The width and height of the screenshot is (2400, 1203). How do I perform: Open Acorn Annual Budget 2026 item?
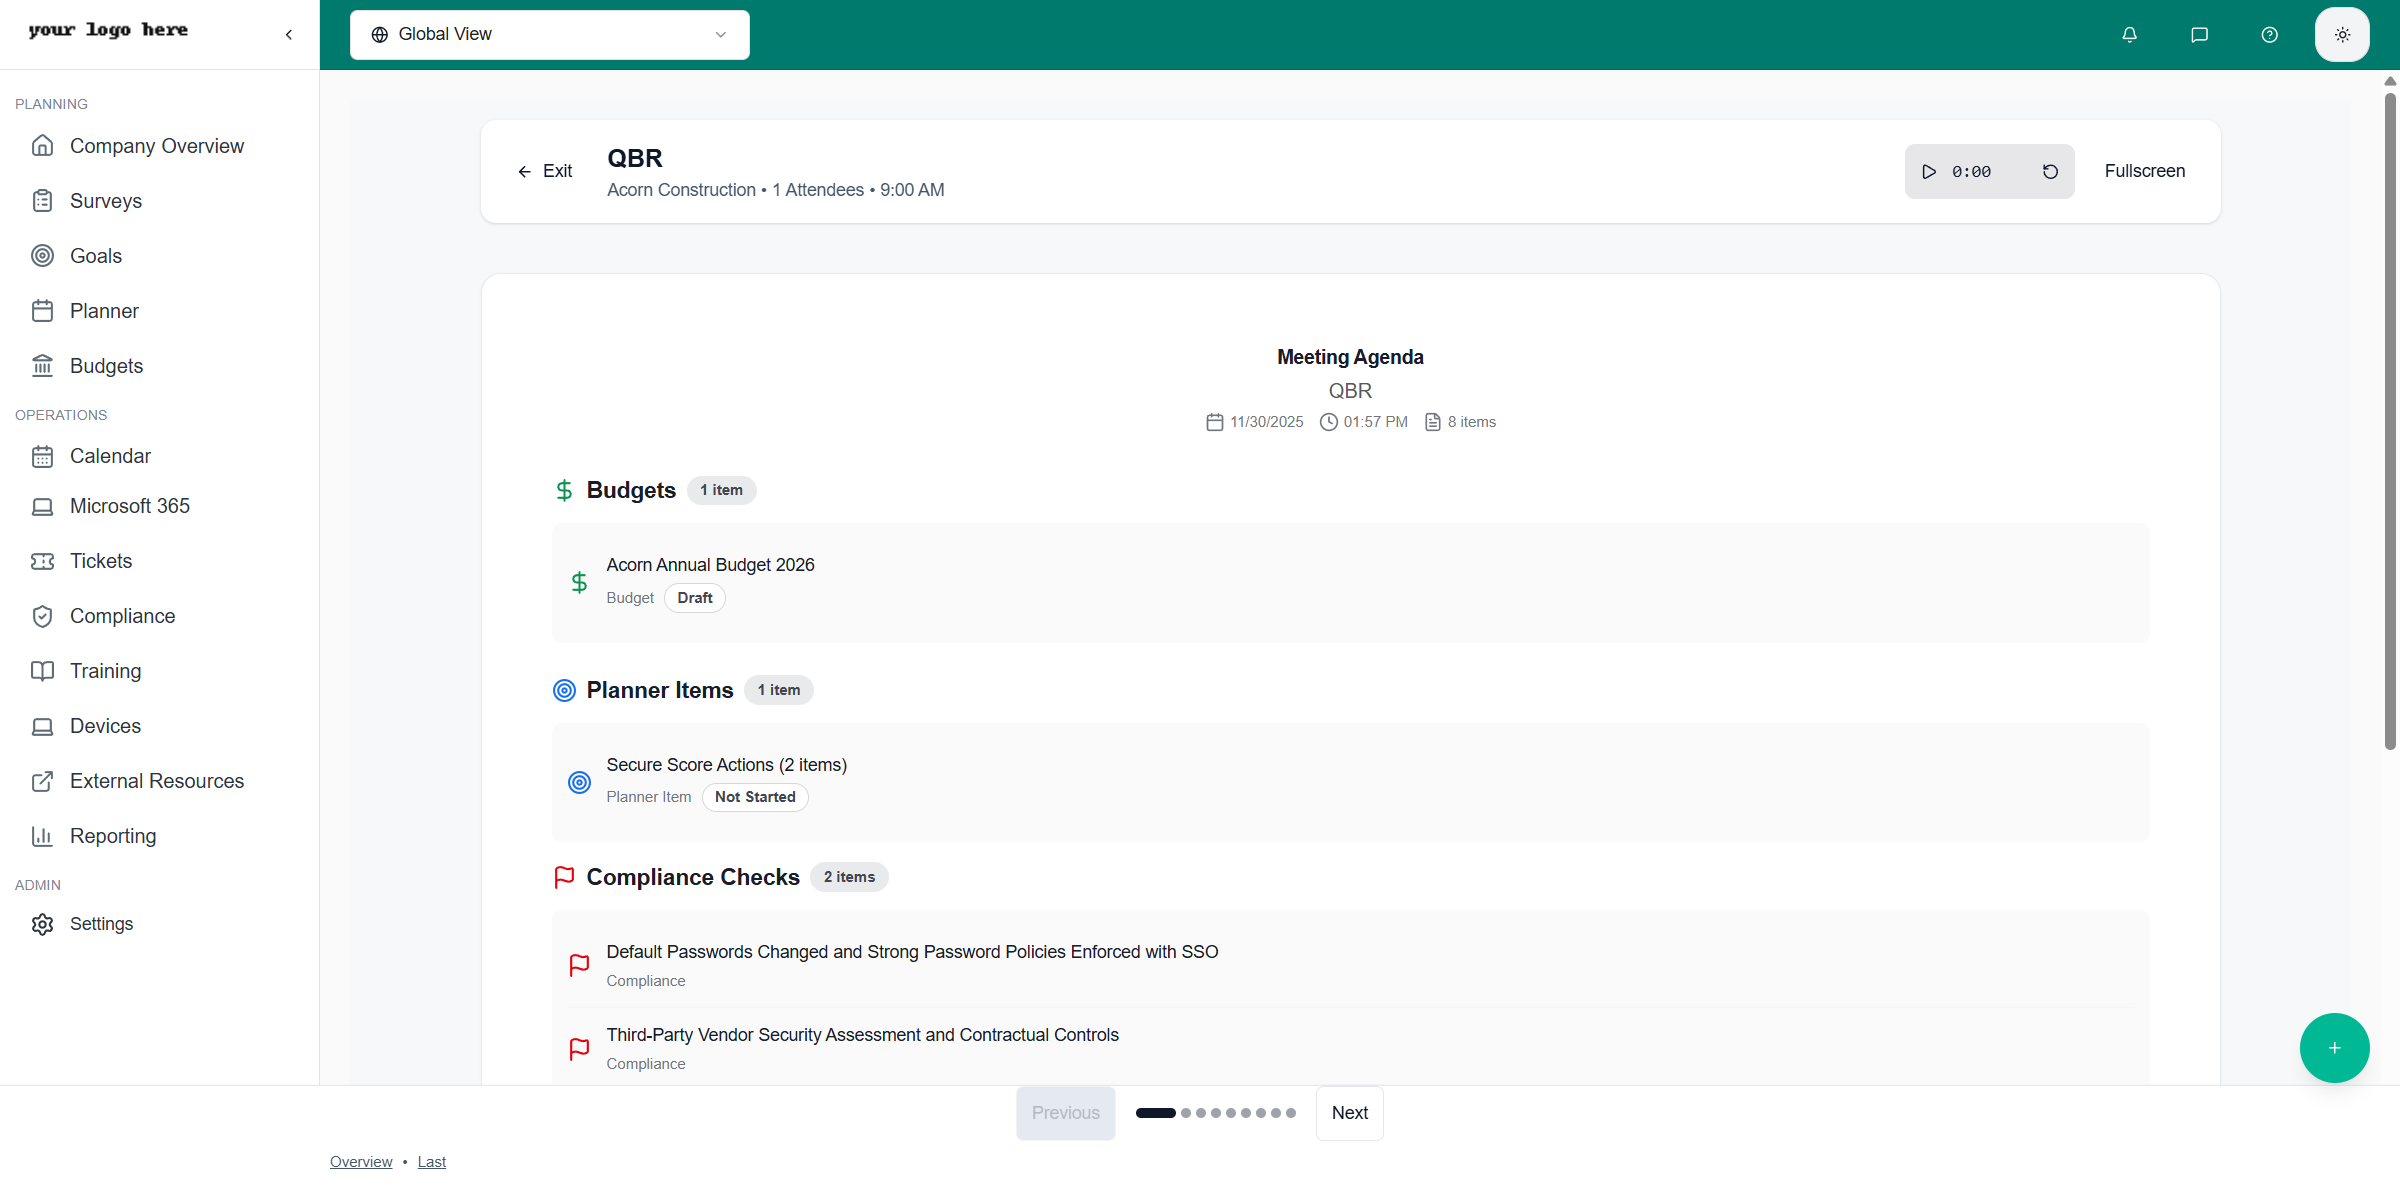(x=710, y=565)
